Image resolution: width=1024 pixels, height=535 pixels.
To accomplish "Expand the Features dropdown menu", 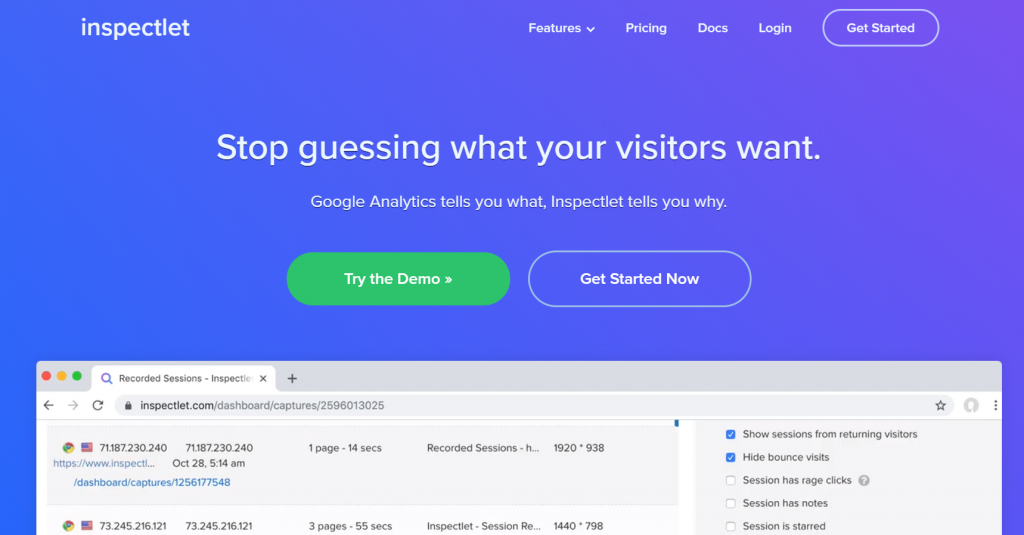I will pyautogui.click(x=561, y=28).
